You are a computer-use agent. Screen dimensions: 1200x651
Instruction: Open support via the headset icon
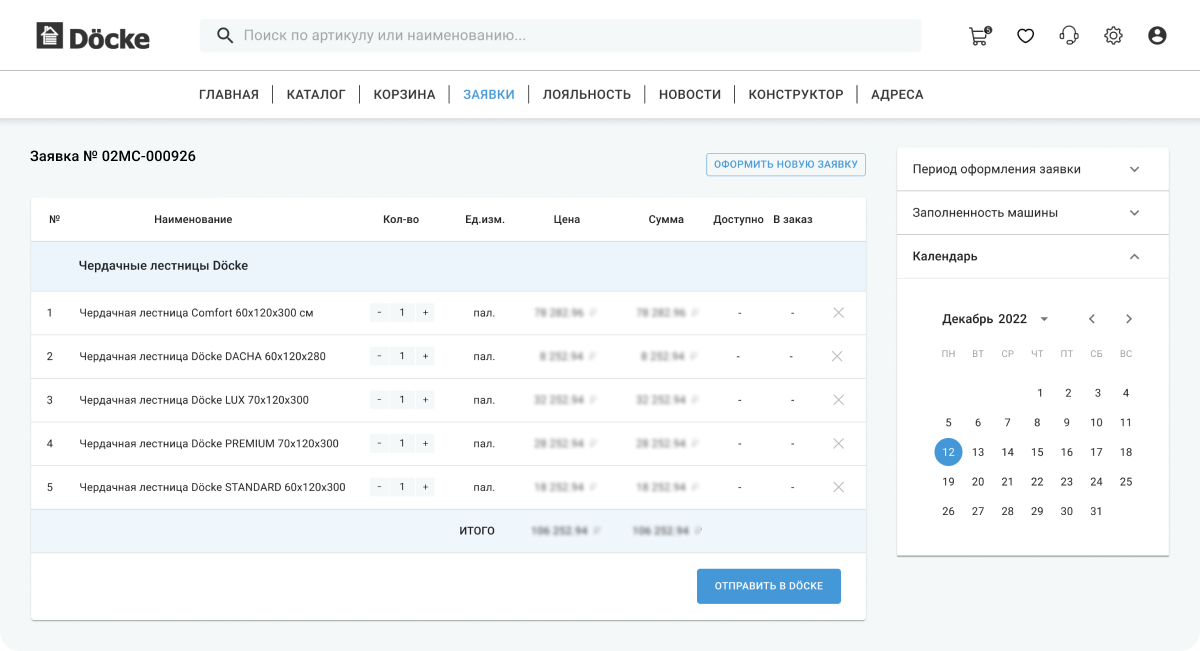click(x=1069, y=36)
